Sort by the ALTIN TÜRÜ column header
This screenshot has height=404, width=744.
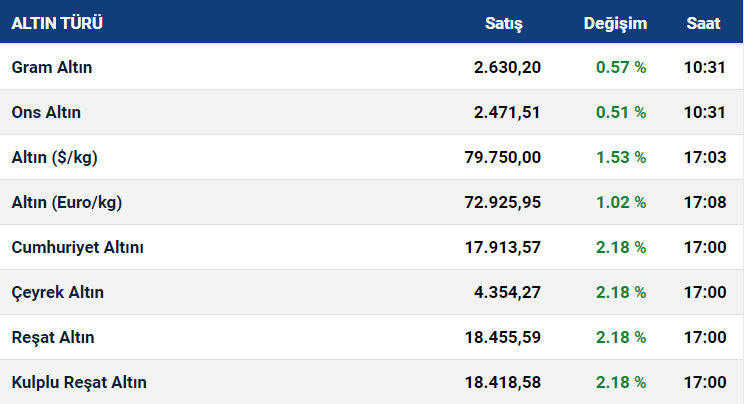tap(57, 23)
